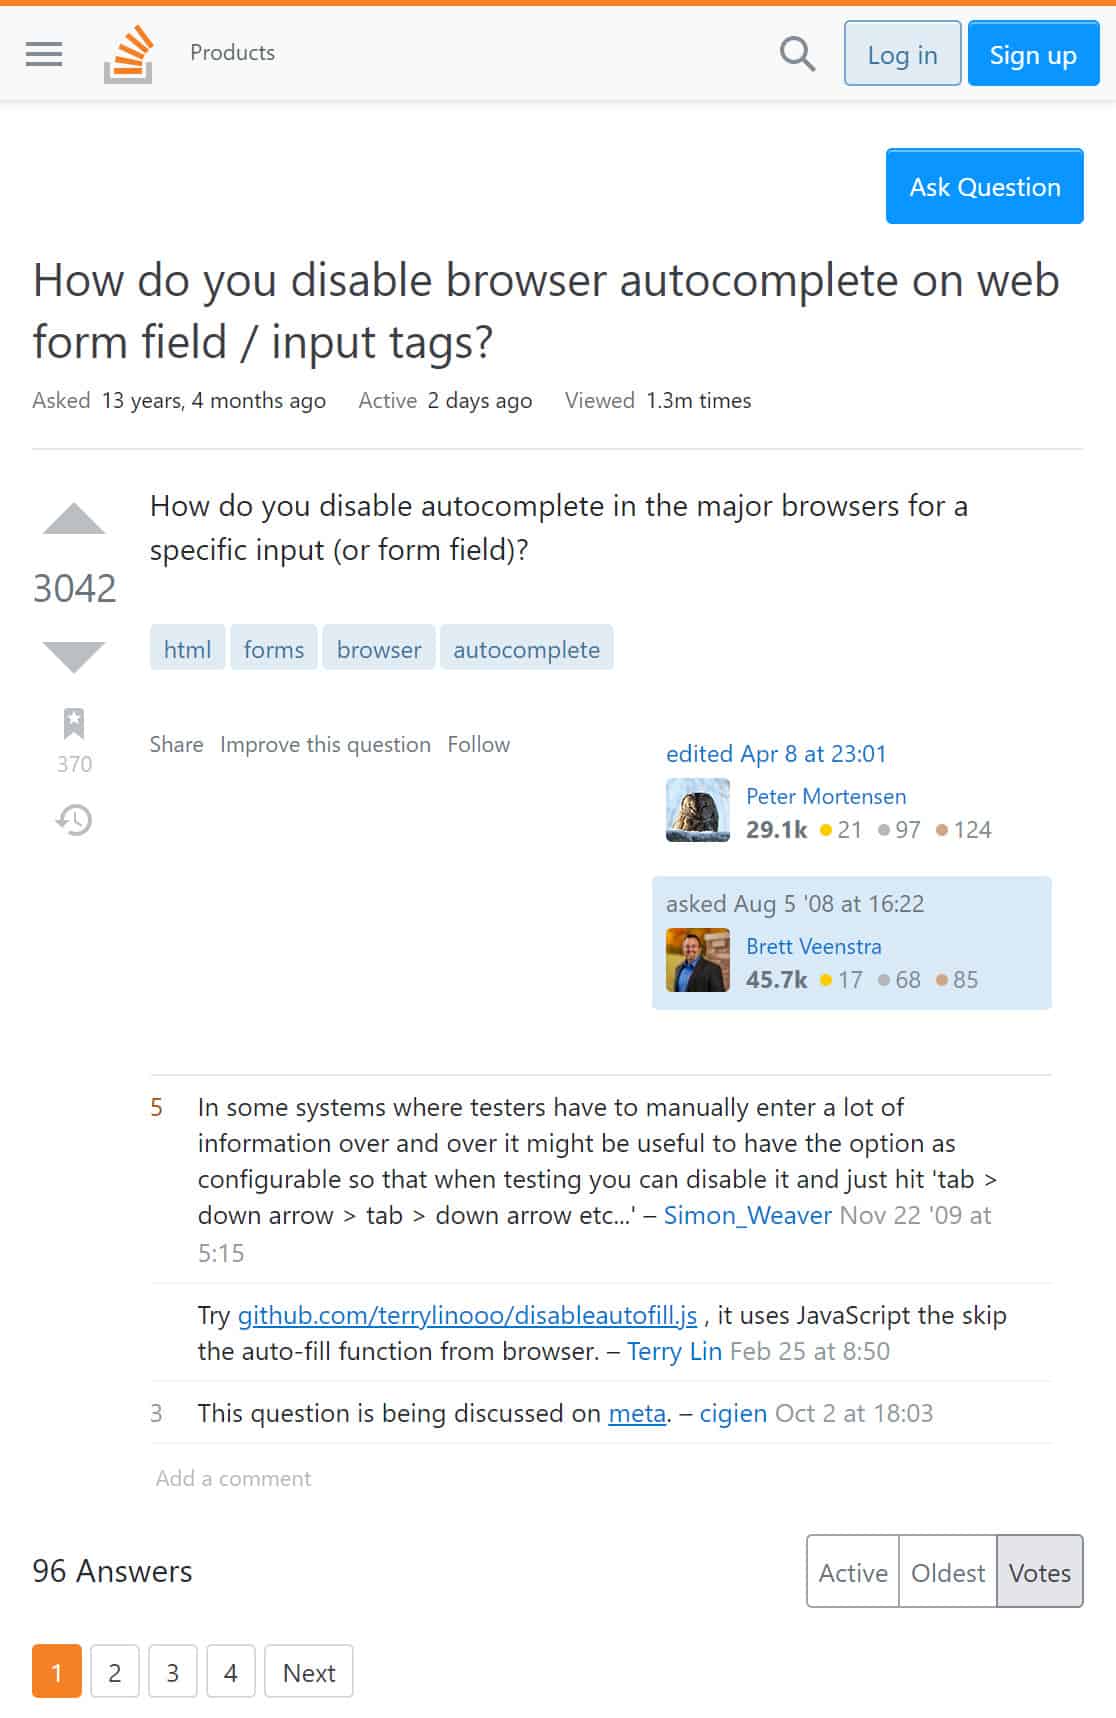This screenshot has width=1116, height=1718.
Task: Upvote the question with the up arrow
Action: [x=73, y=521]
